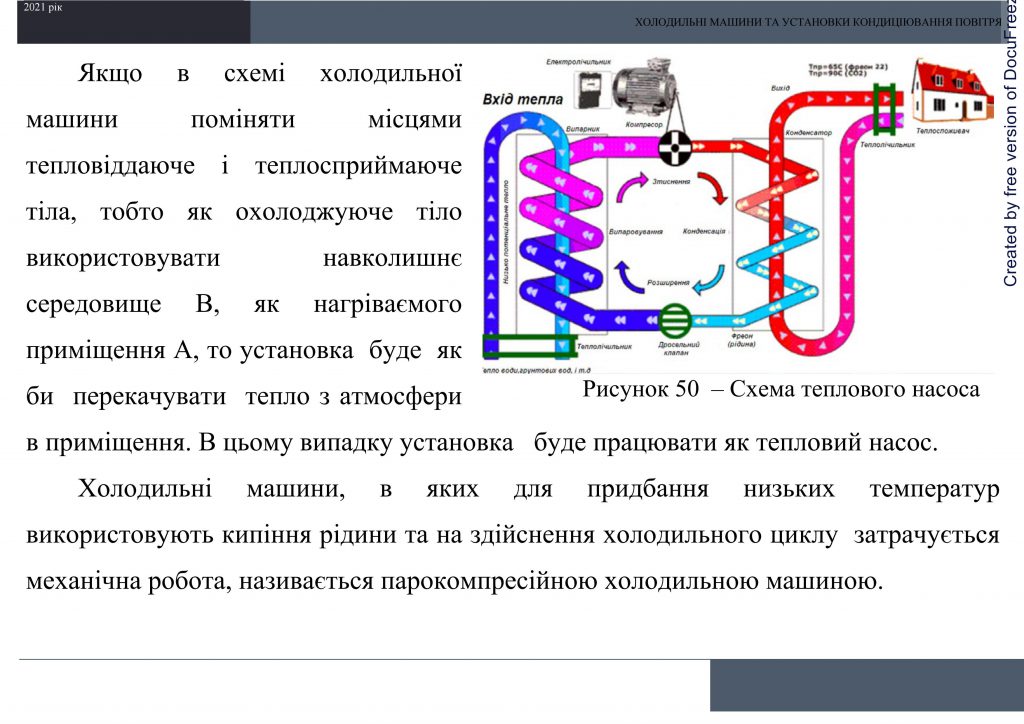1024x724 pixels.
Task: Select the black four-way valve icon
Action: point(674,146)
